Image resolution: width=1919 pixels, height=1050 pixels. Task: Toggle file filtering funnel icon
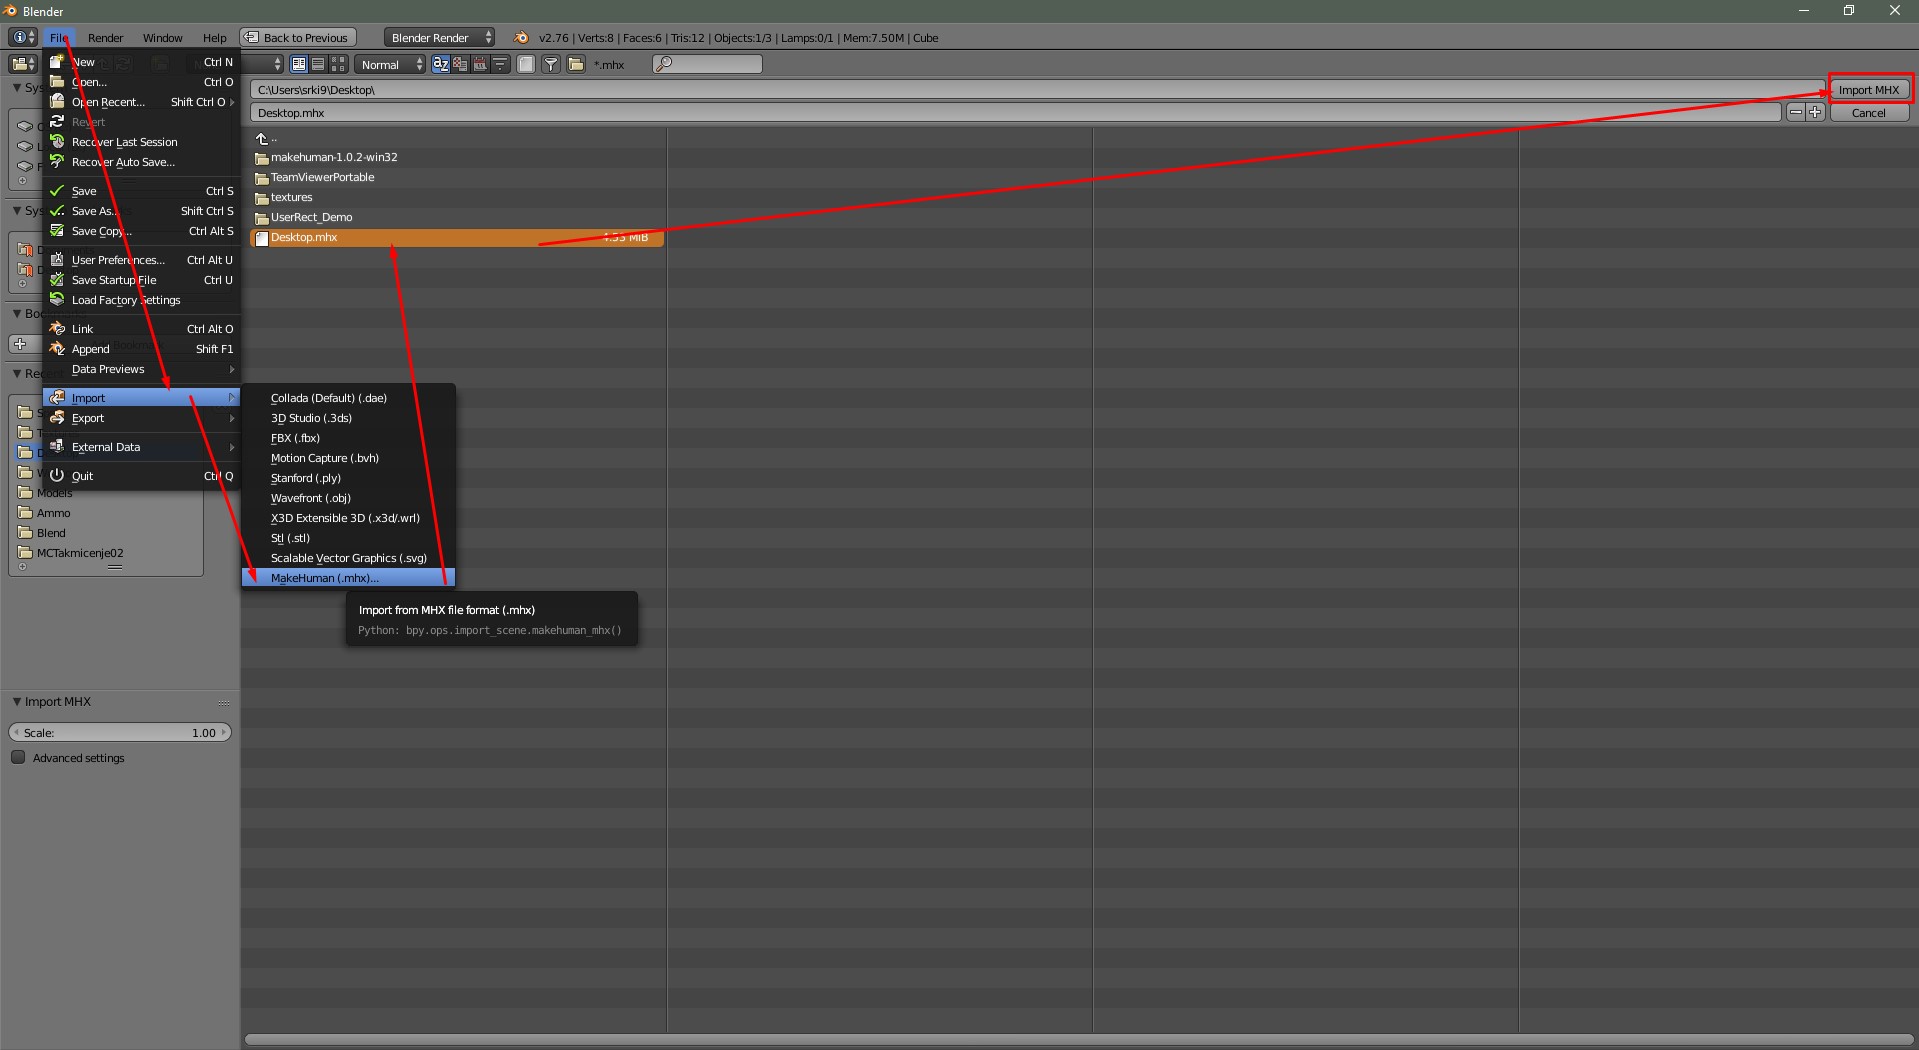click(551, 64)
